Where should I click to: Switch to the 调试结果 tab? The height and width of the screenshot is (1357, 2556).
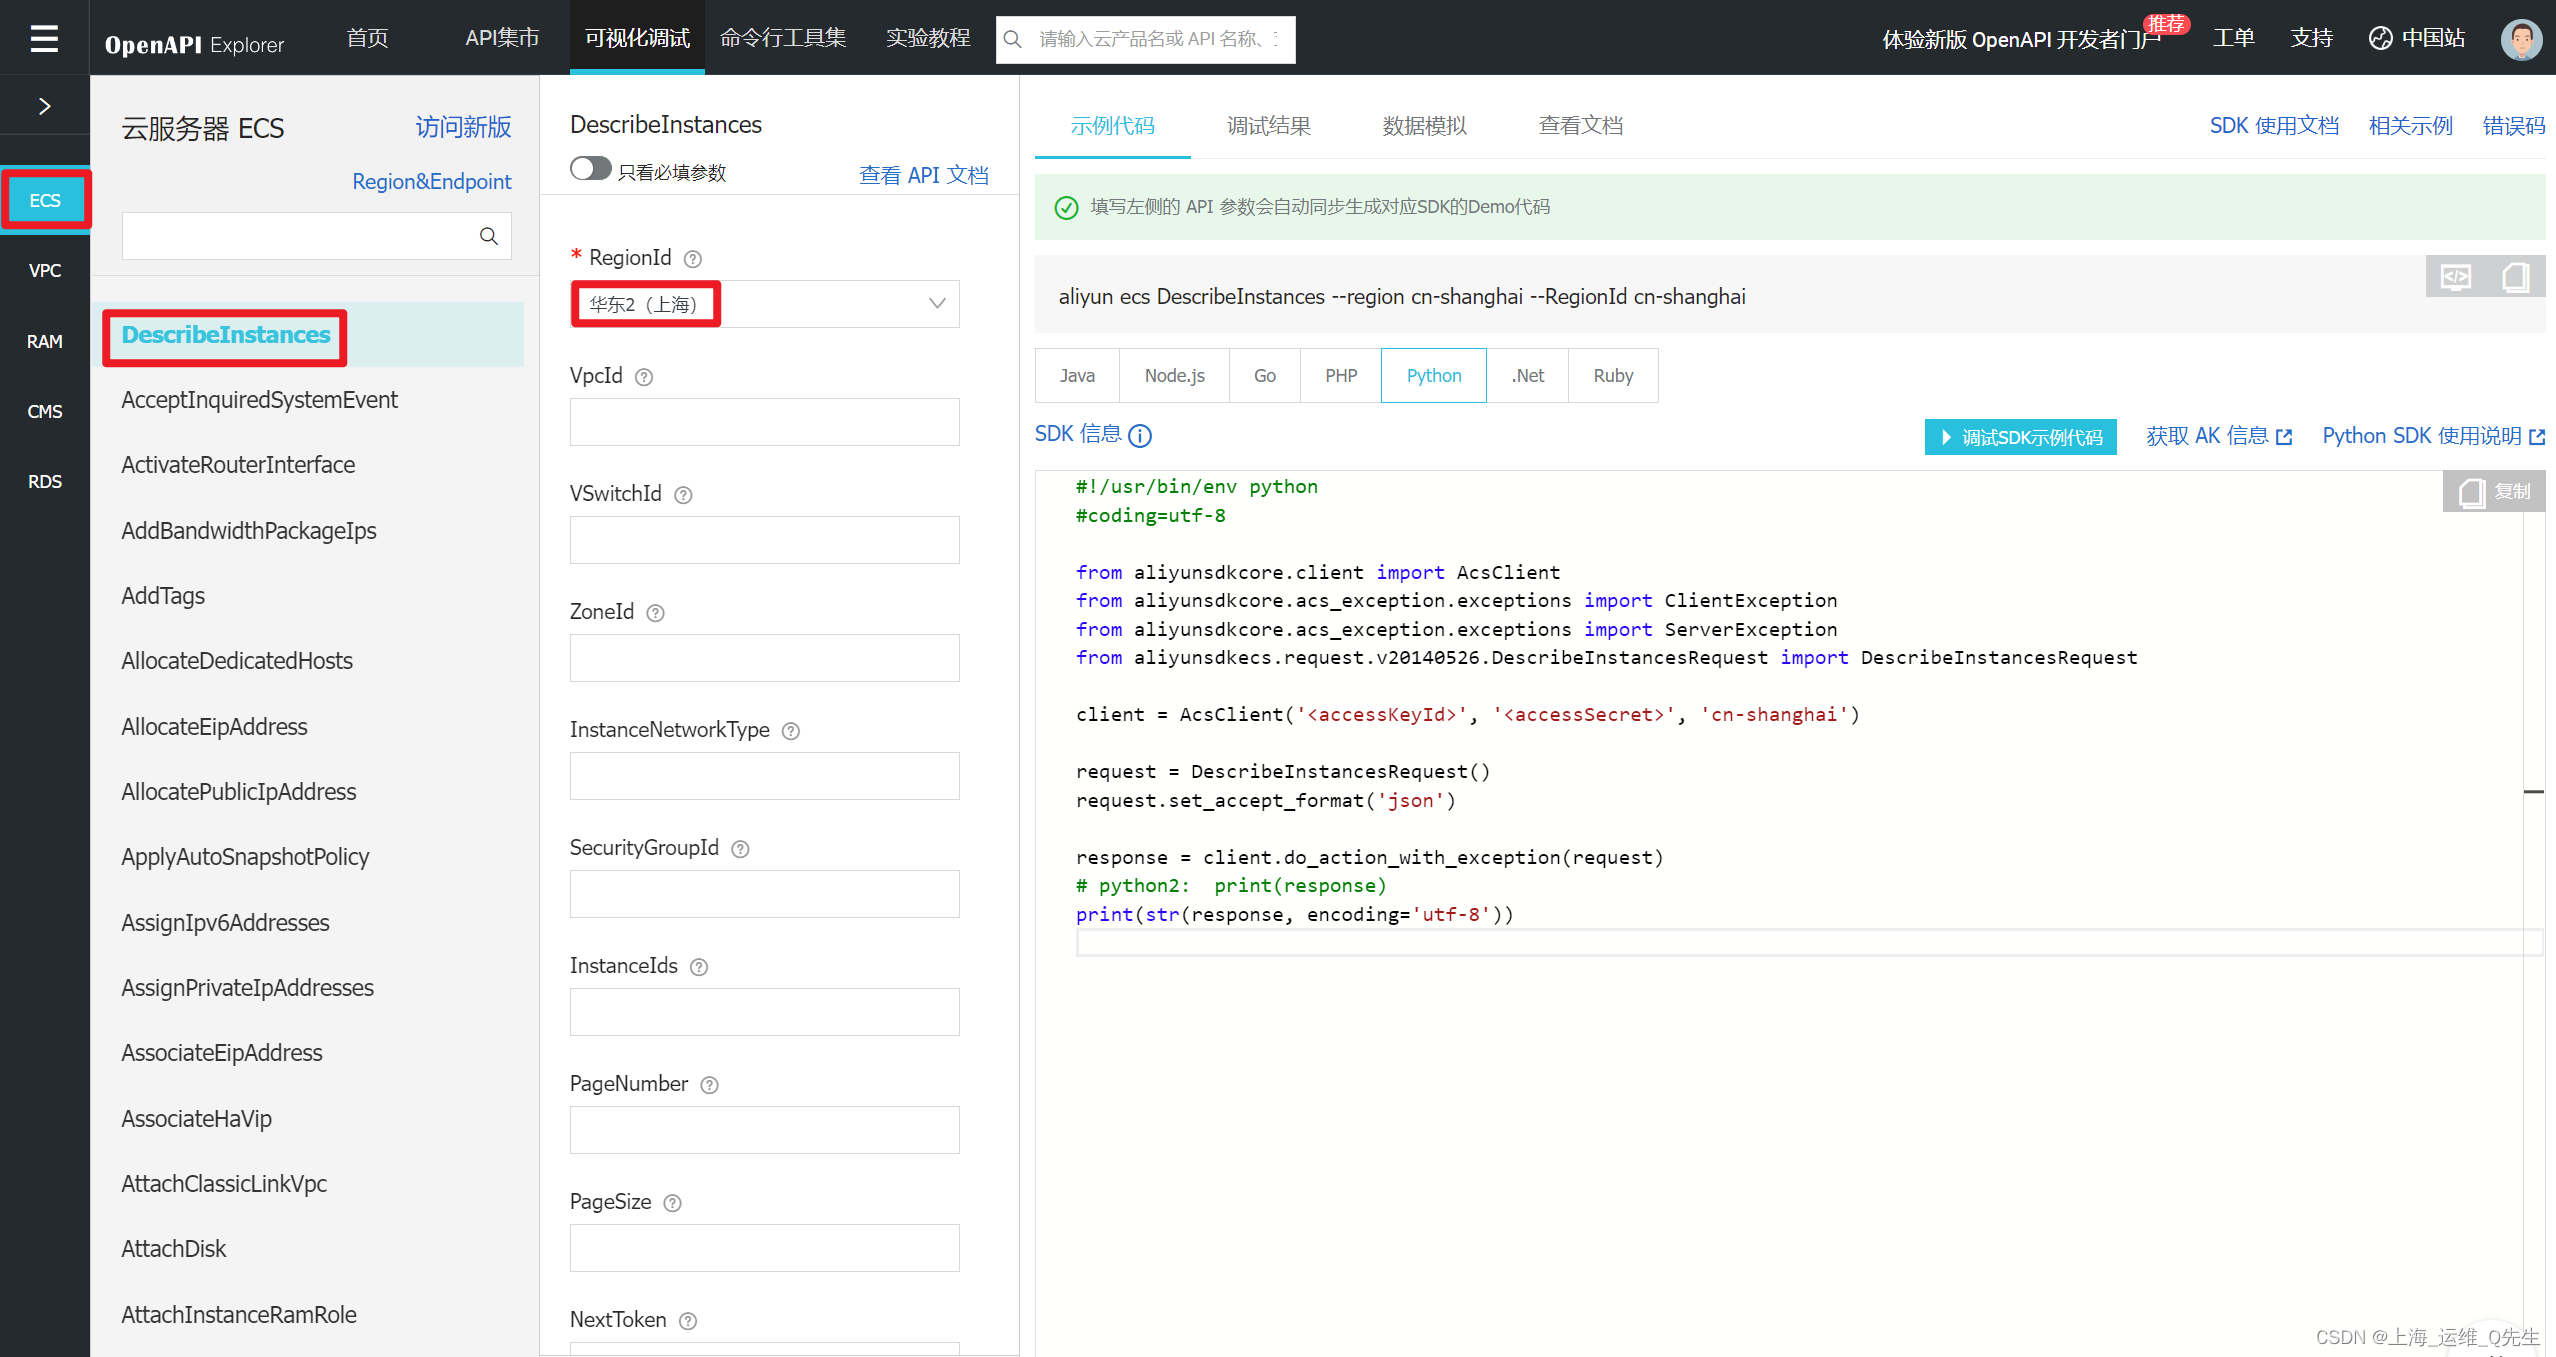click(1268, 126)
